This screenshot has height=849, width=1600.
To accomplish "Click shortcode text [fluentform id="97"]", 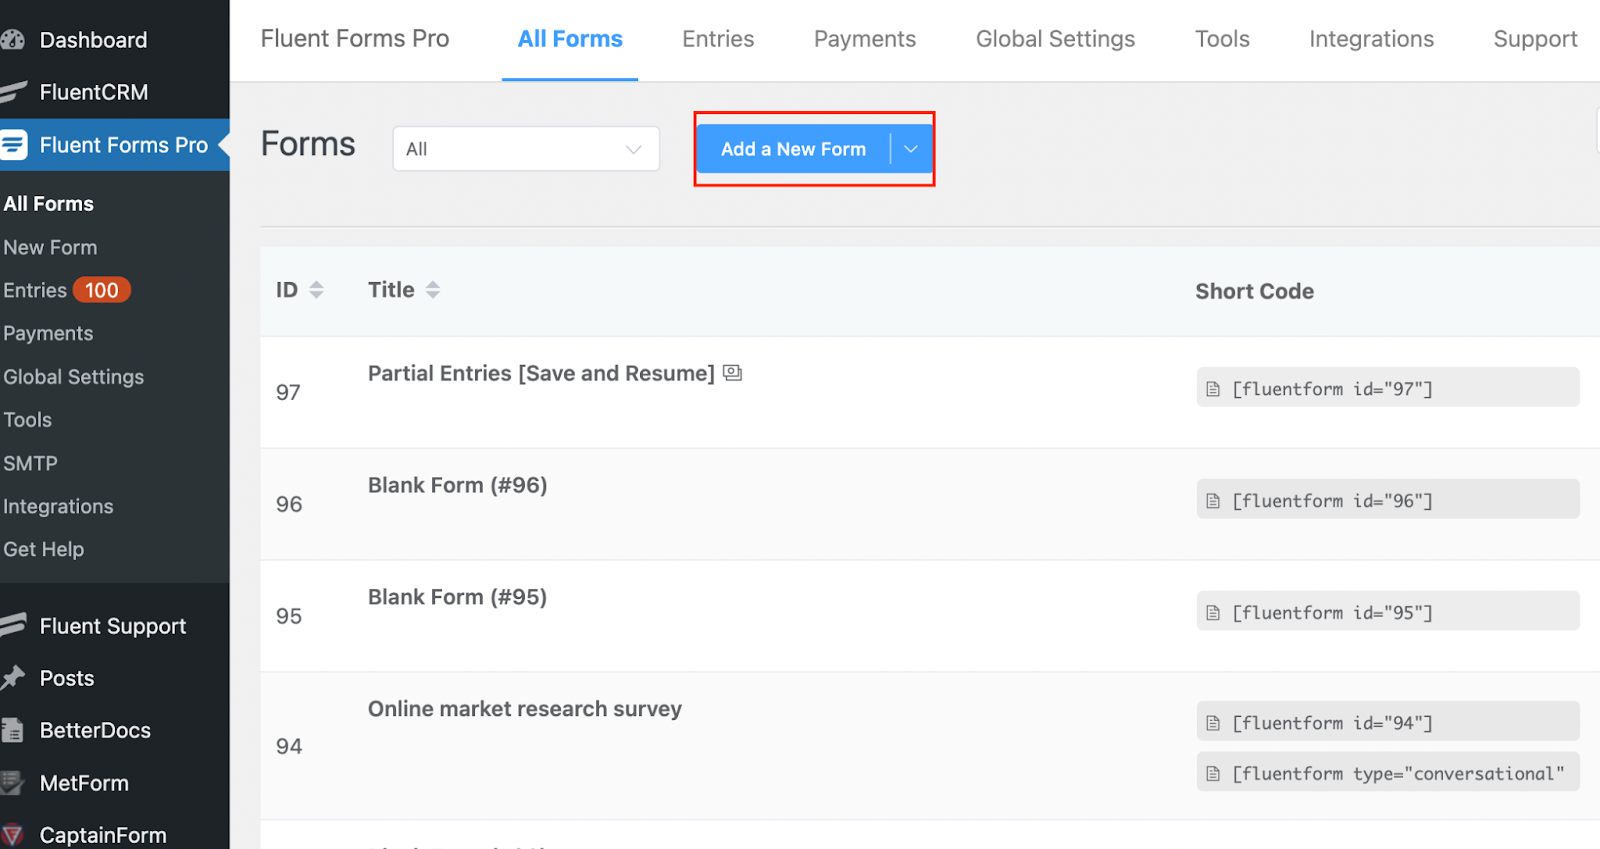I will click(1332, 389).
